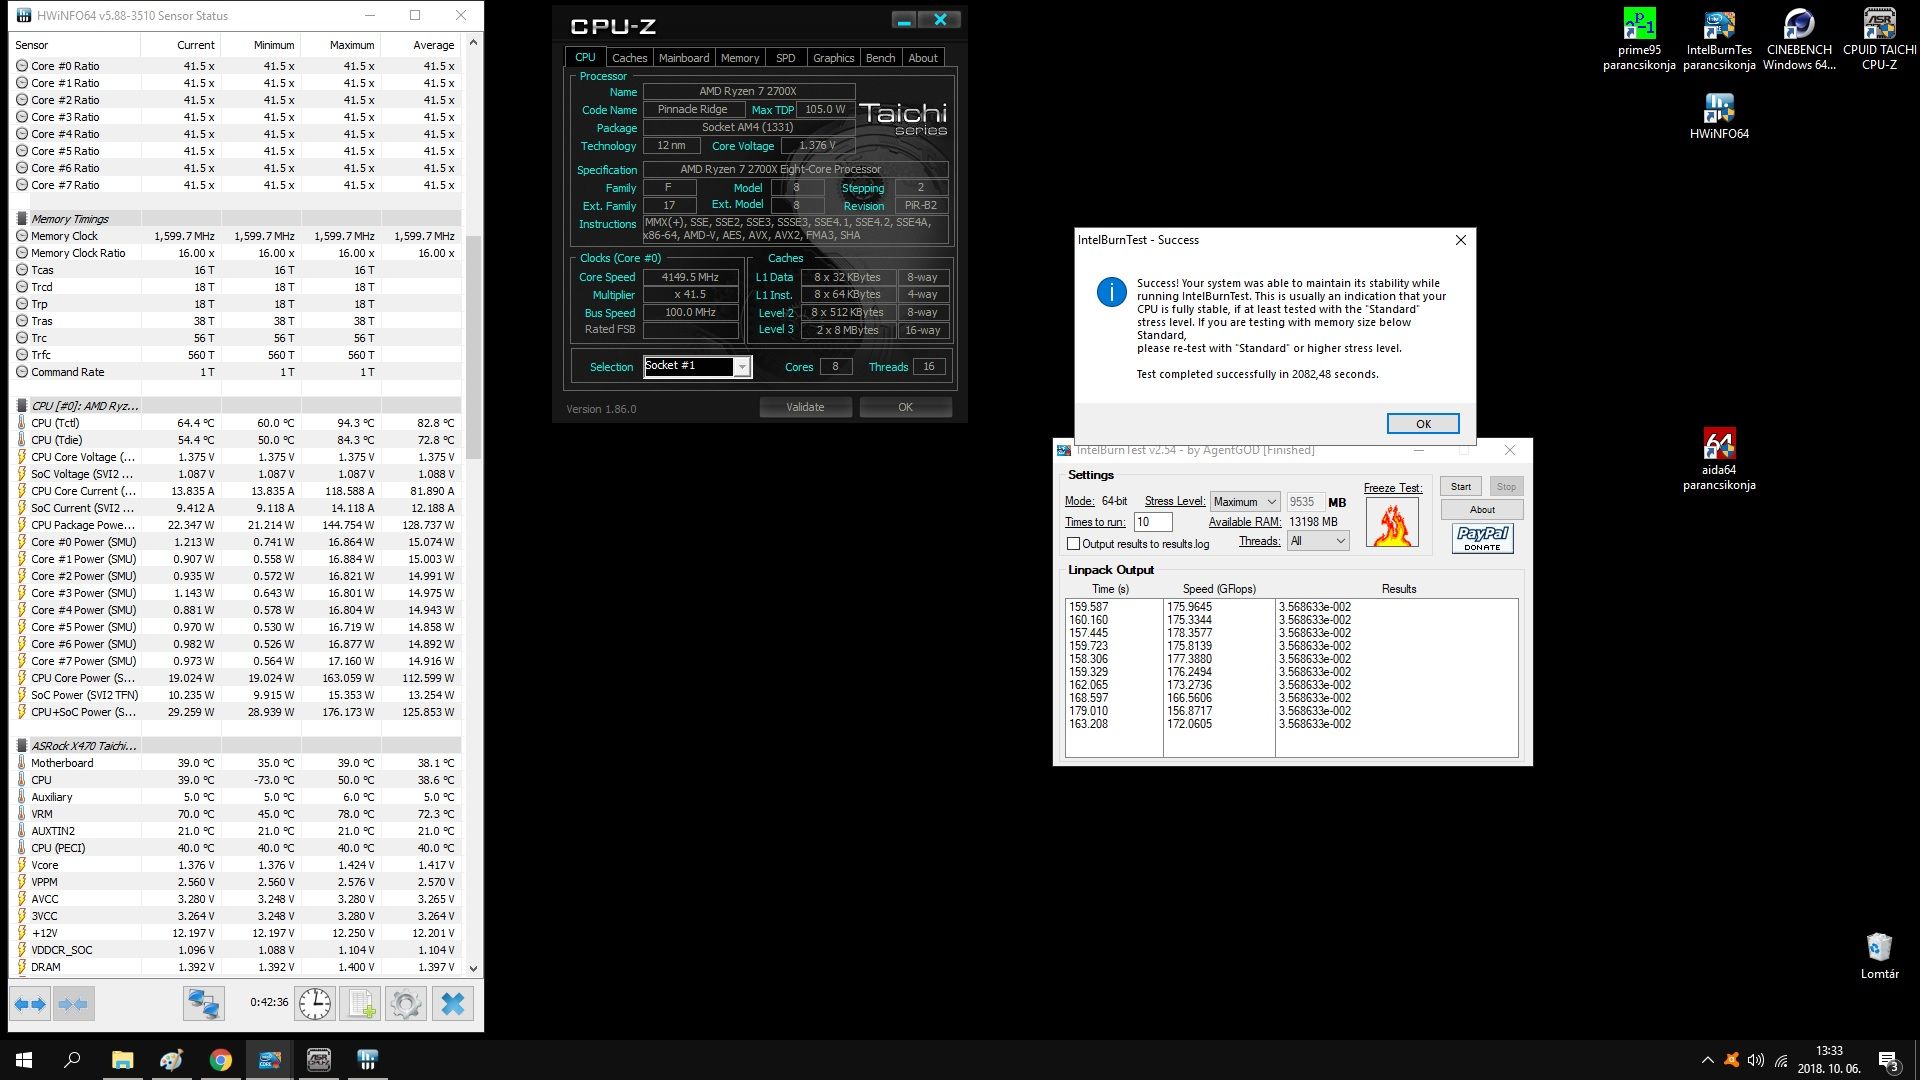Switch to CPU-Z Caches tab
The height and width of the screenshot is (1080, 1920).
click(629, 58)
